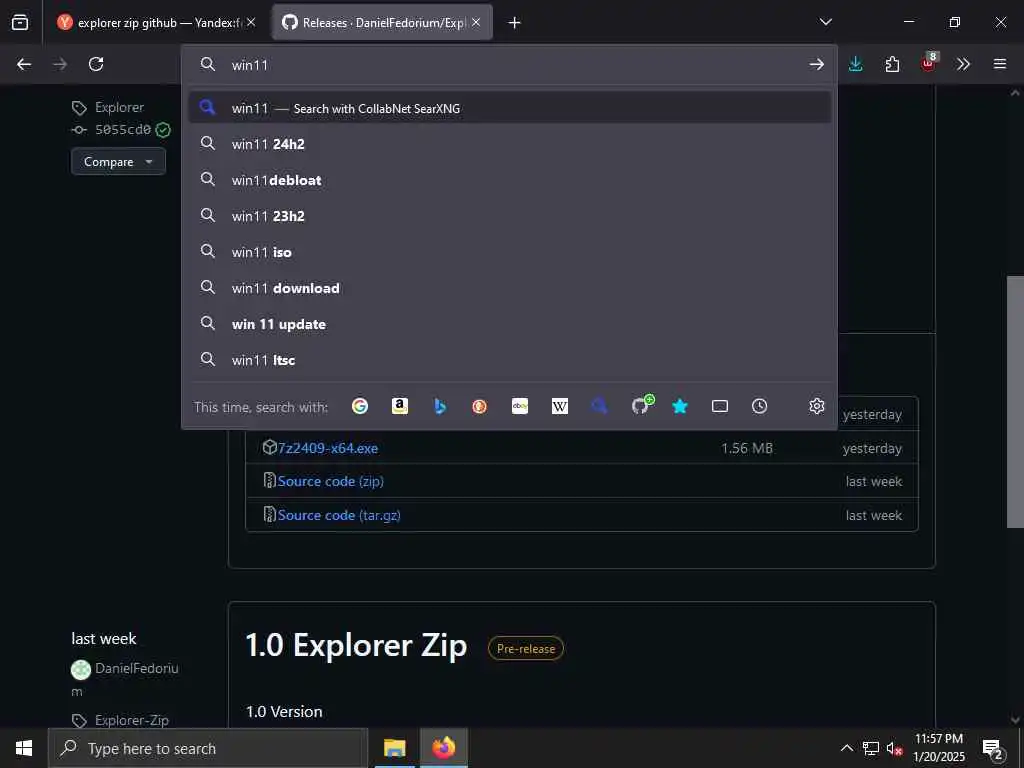Screen dimensions: 1024x768
Task: Open a new tab
Action: pyautogui.click(x=515, y=23)
